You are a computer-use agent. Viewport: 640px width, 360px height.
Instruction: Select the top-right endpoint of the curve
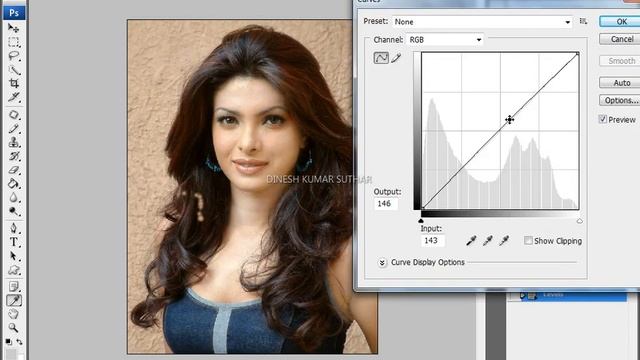pyautogui.click(x=578, y=54)
